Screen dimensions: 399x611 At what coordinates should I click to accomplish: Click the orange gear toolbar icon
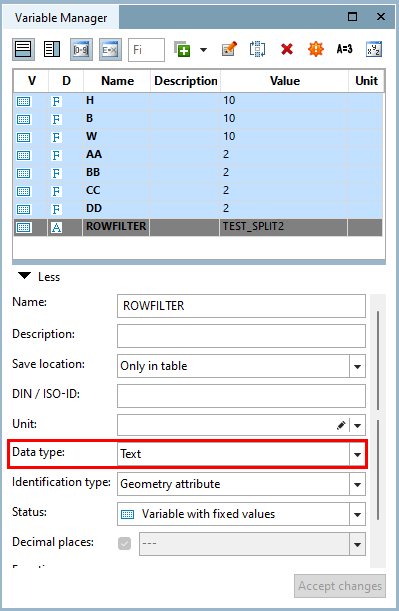(x=316, y=49)
